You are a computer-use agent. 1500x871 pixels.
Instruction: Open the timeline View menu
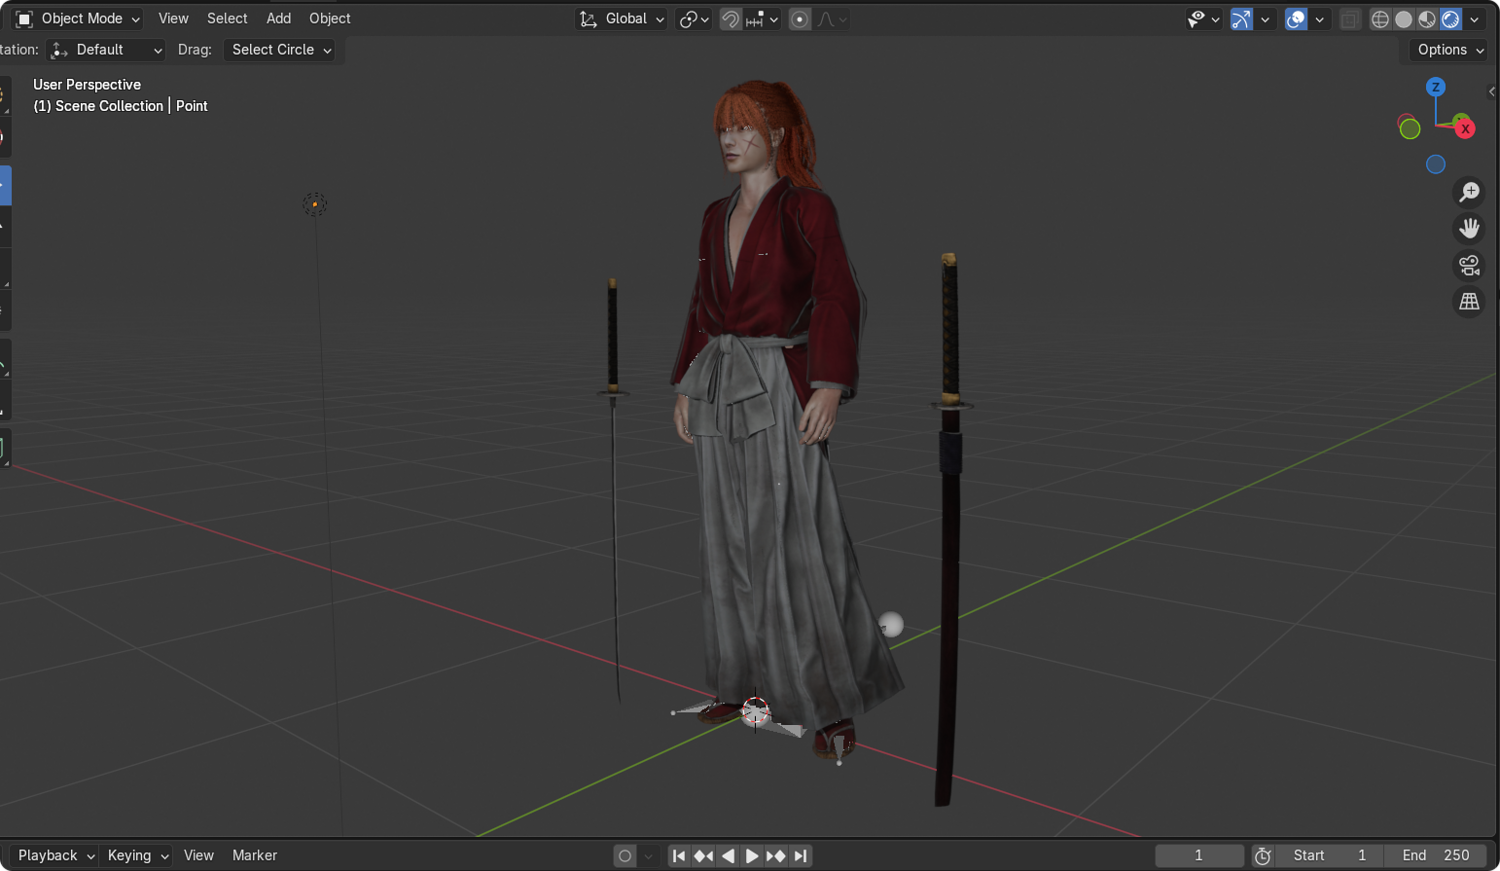199,856
